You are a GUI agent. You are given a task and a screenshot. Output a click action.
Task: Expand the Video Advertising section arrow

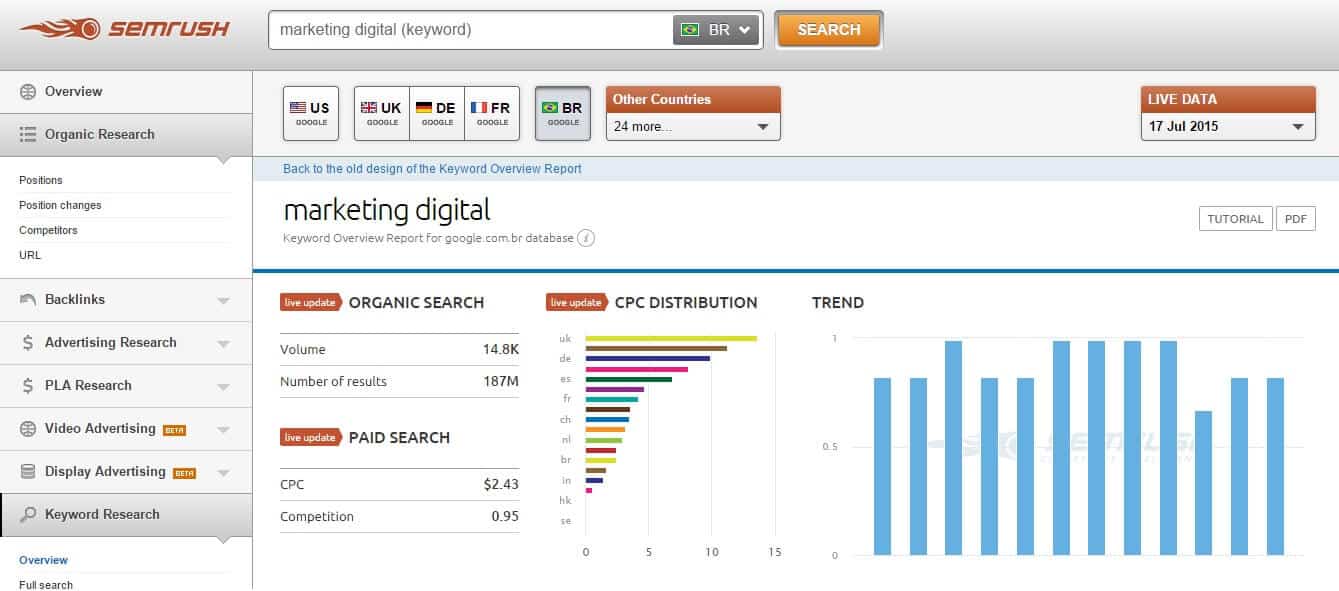pyautogui.click(x=224, y=429)
